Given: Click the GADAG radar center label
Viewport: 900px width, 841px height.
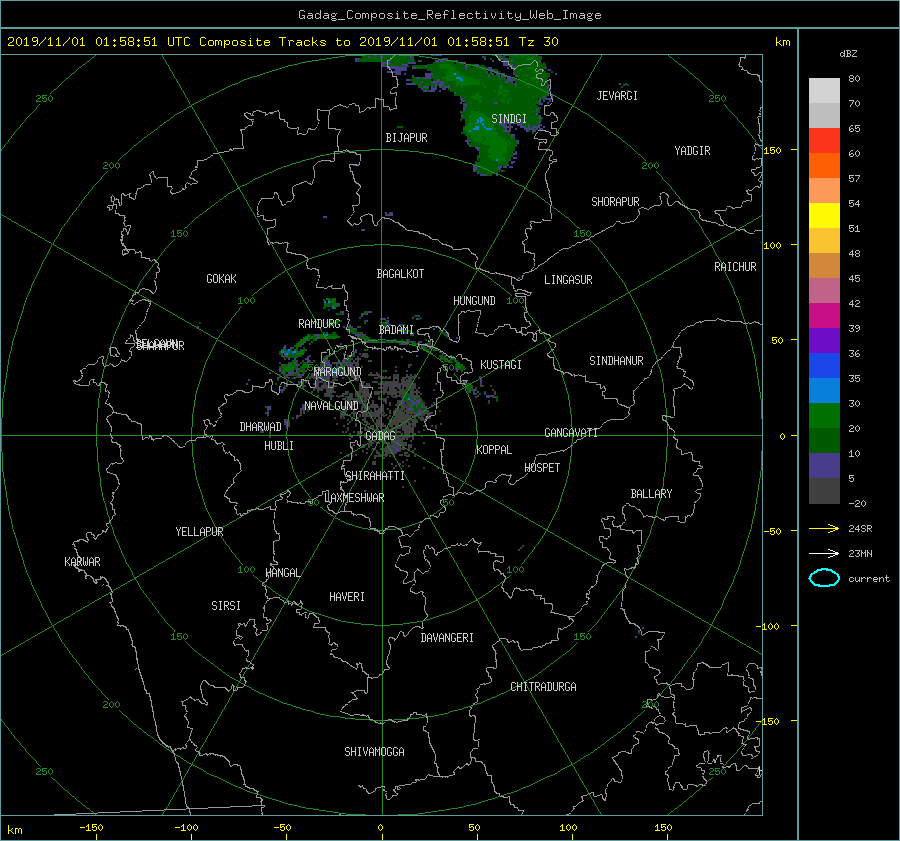Looking at the screenshot, I should [x=381, y=436].
